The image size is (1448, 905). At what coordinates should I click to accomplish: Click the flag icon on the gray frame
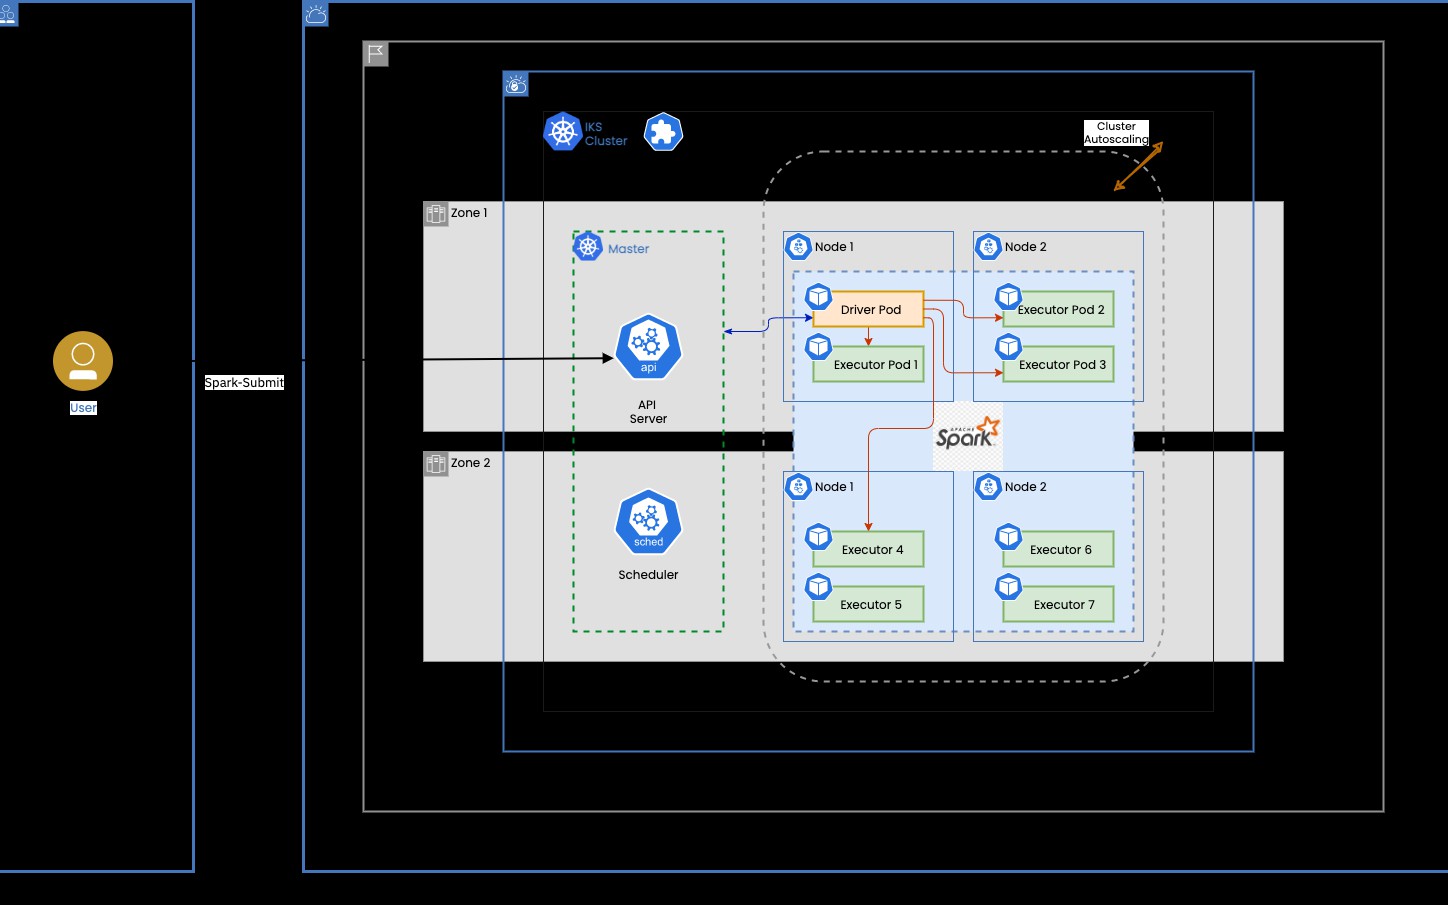coord(376,54)
